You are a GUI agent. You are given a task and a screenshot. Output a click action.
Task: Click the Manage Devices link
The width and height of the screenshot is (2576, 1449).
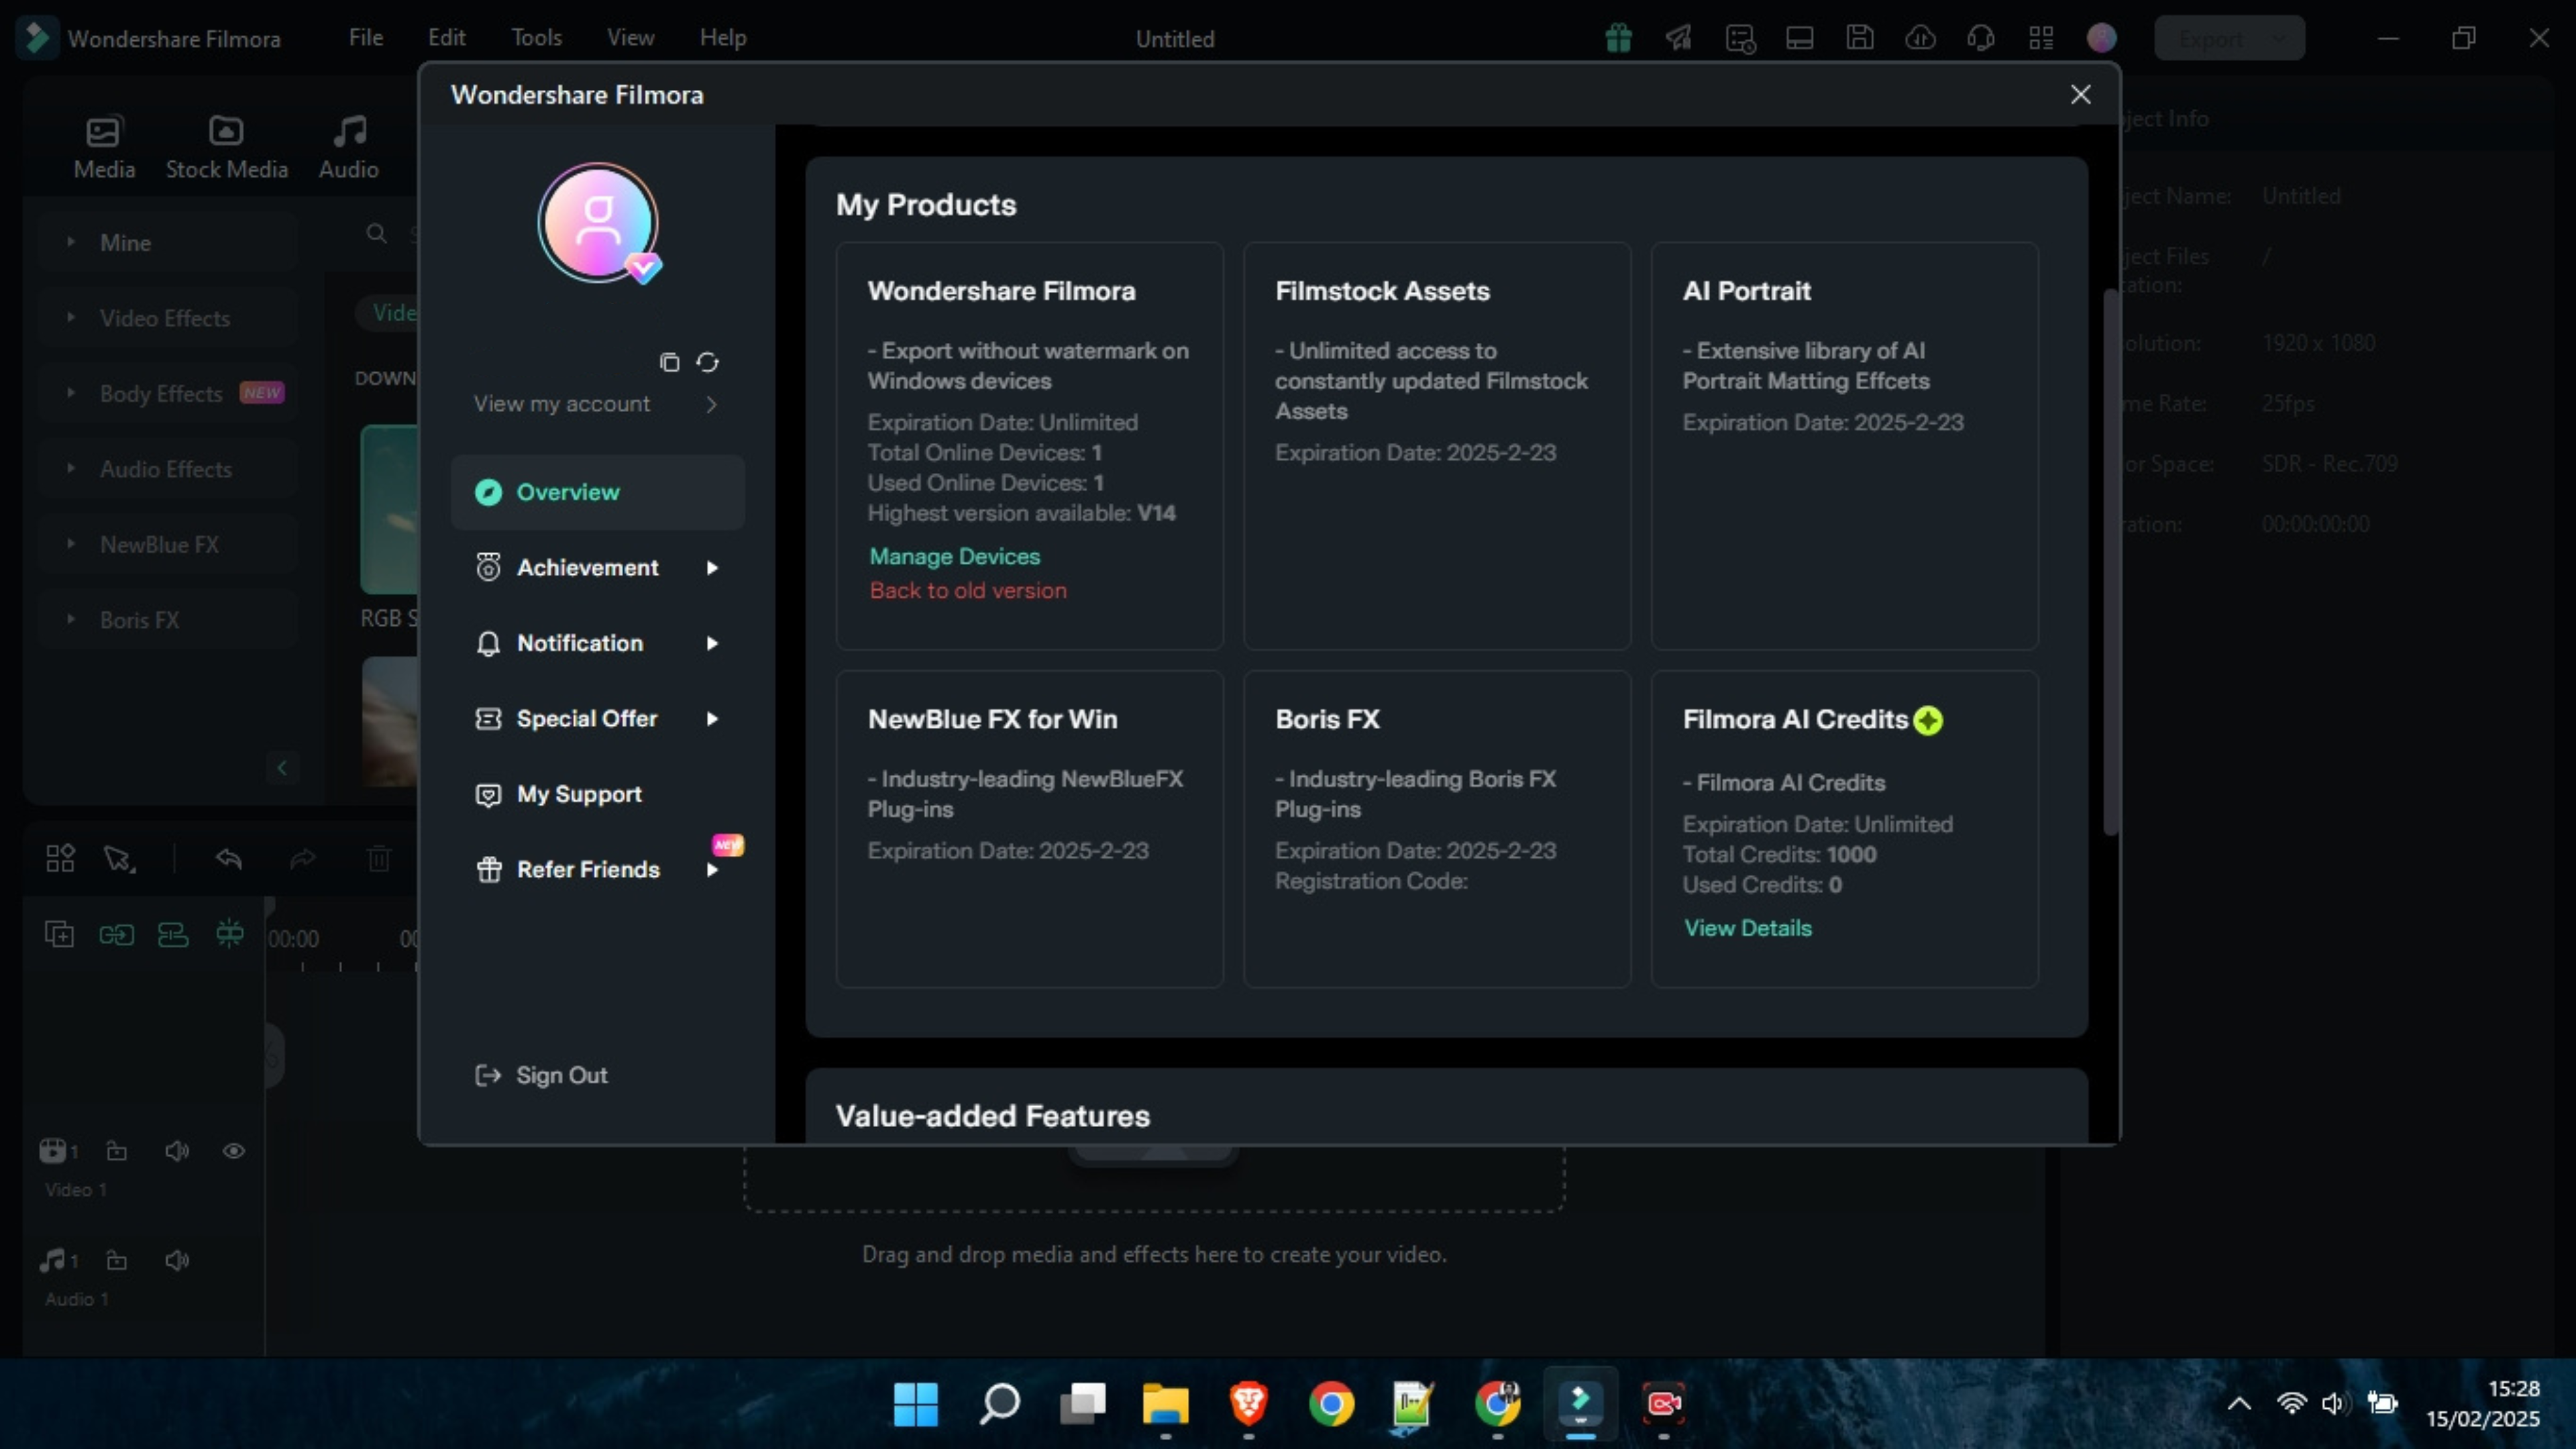[954, 556]
